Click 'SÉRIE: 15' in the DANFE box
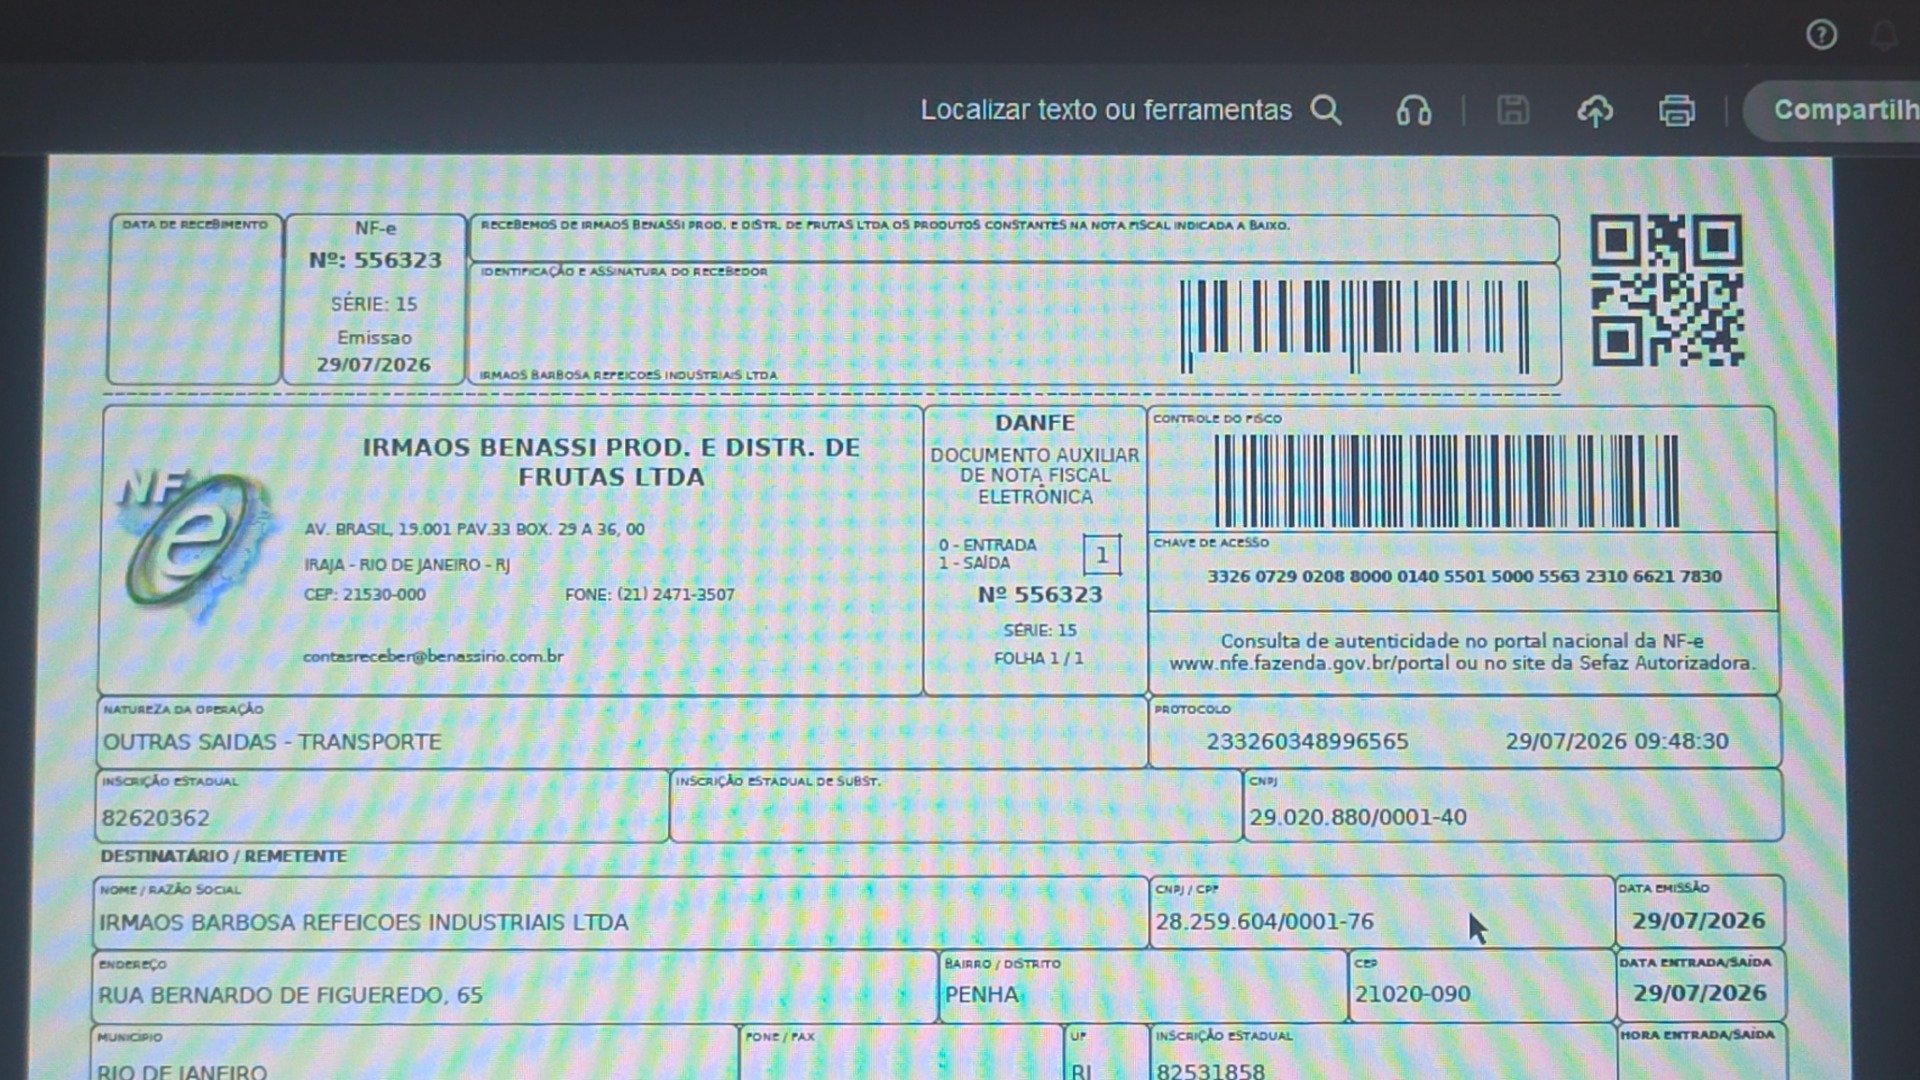Screen dimensions: 1920x1080 click(1040, 631)
